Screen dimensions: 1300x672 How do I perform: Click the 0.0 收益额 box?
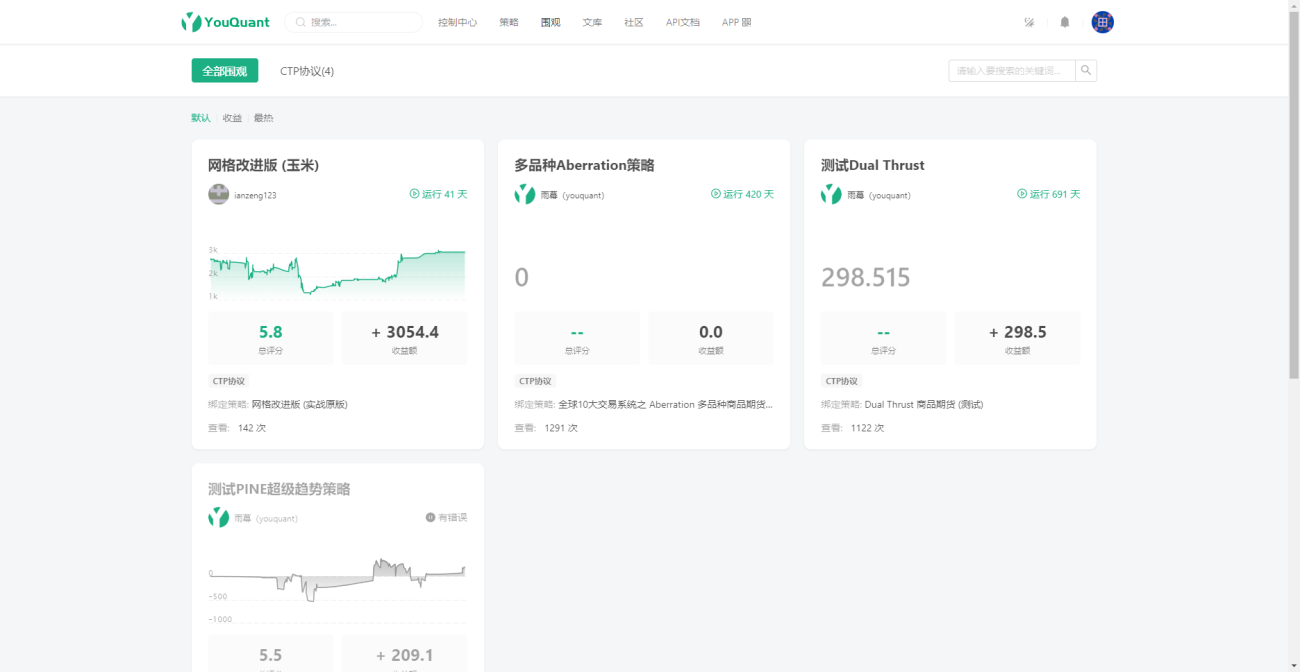point(711,338)
